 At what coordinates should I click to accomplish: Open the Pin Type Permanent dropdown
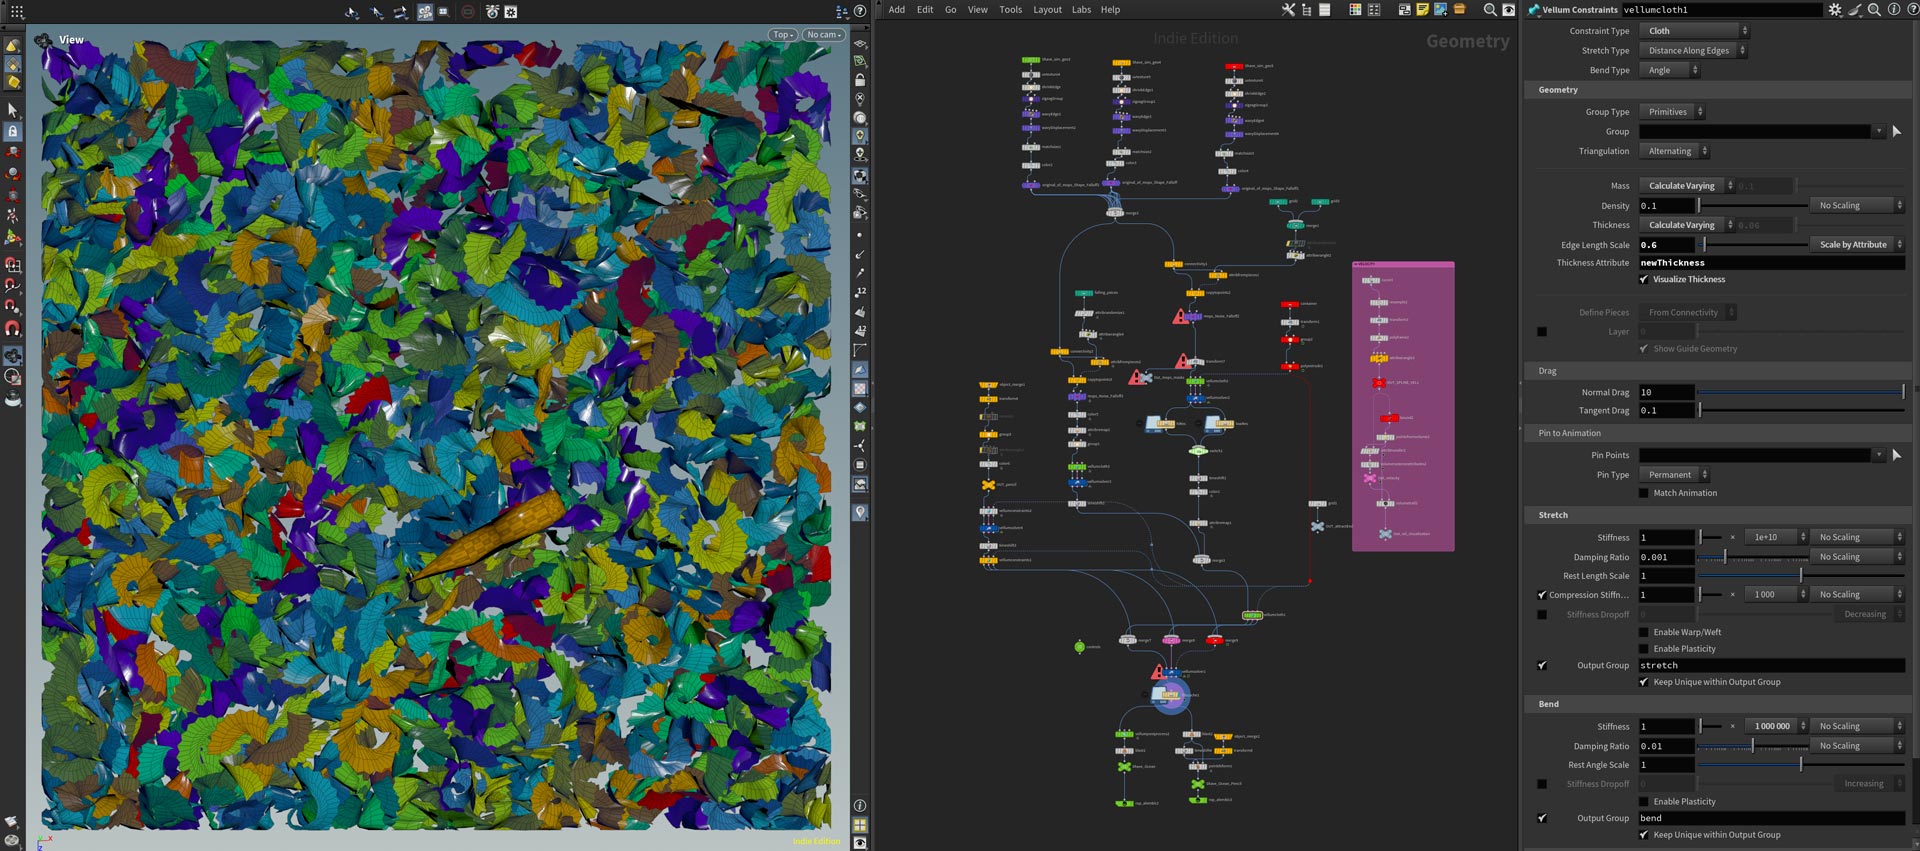(1675, 475)
